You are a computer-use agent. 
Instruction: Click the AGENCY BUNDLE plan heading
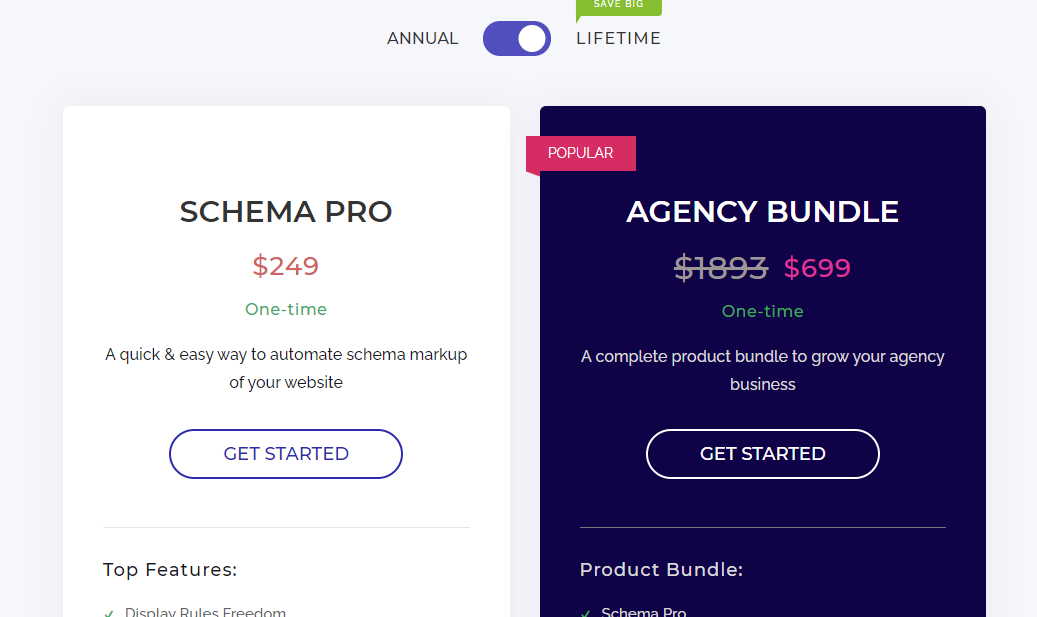point(762,212)
